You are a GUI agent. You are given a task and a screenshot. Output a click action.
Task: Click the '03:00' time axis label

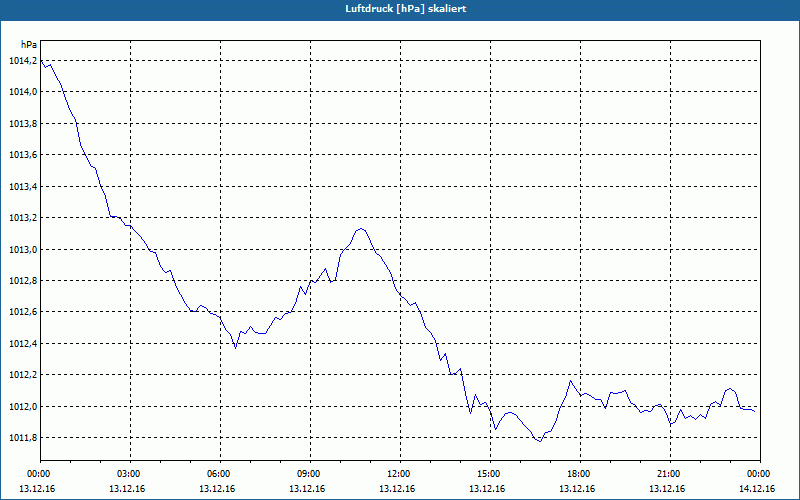[x=130, y=474]
